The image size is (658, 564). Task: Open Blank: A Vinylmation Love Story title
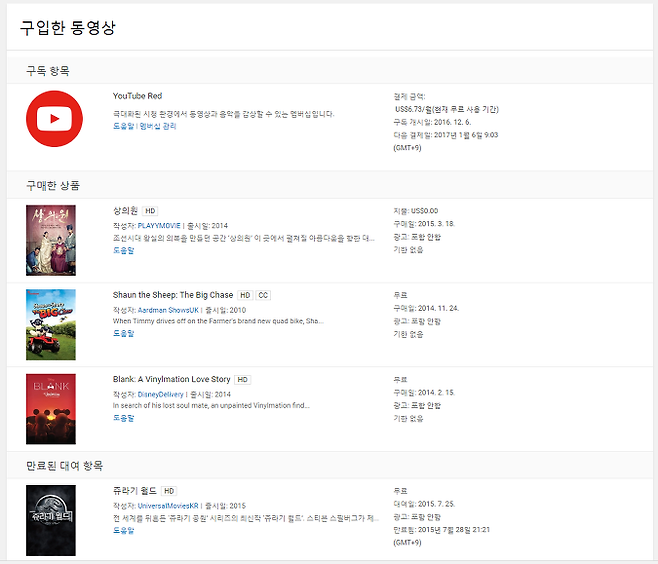coord(171,380)
